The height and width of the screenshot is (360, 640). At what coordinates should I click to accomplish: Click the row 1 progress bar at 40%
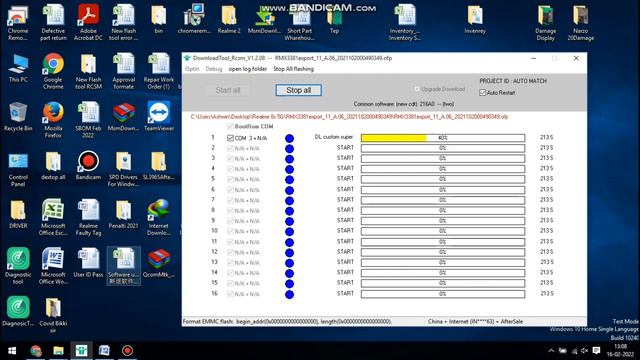(443, 138)
